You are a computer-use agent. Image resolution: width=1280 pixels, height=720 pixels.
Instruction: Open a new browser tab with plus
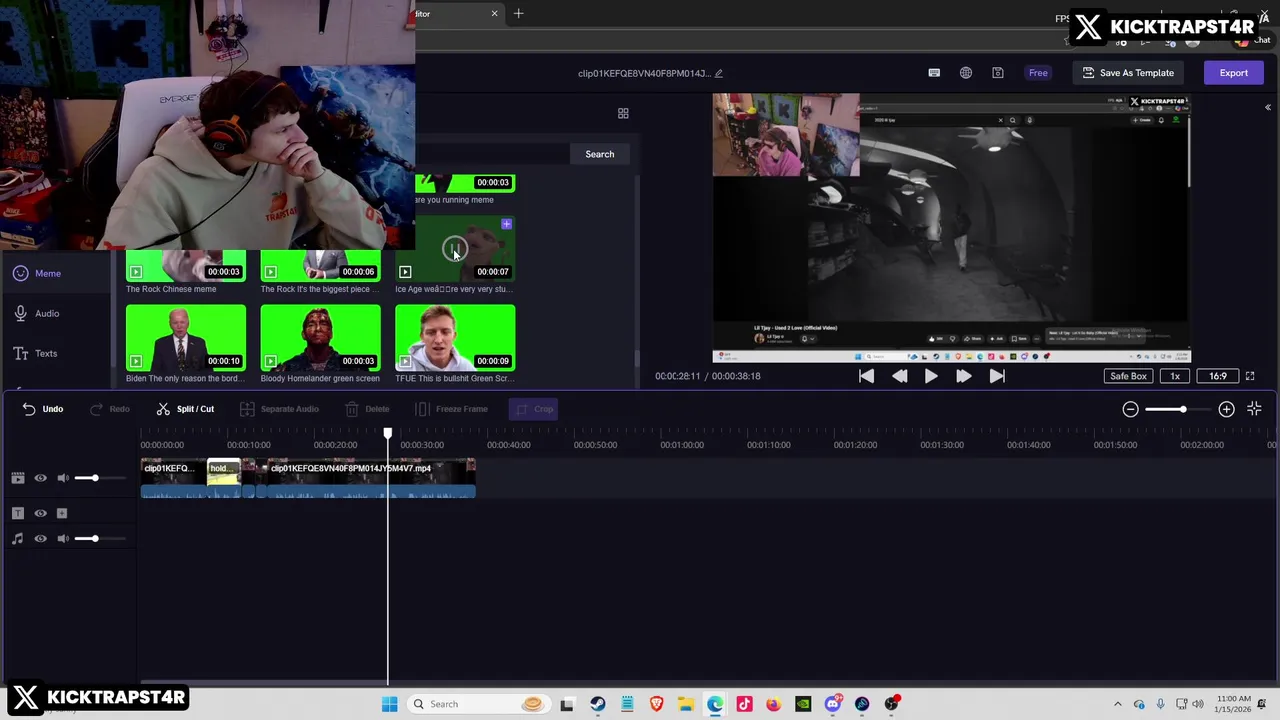click(x=518, y=13)
